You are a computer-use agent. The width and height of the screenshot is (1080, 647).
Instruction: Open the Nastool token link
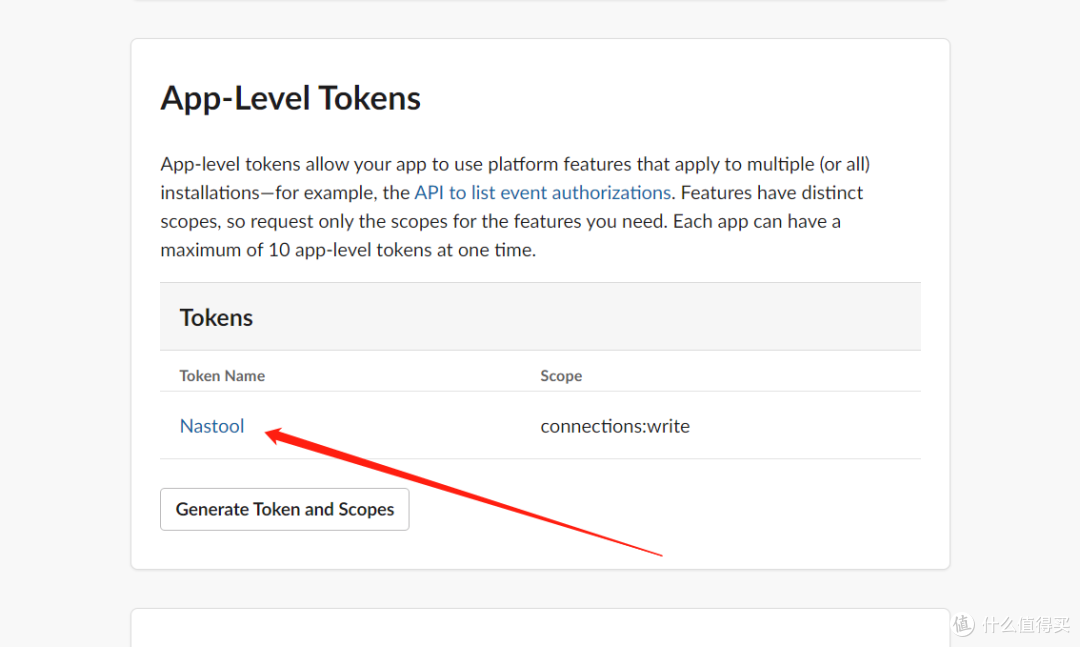coord(212,426)
